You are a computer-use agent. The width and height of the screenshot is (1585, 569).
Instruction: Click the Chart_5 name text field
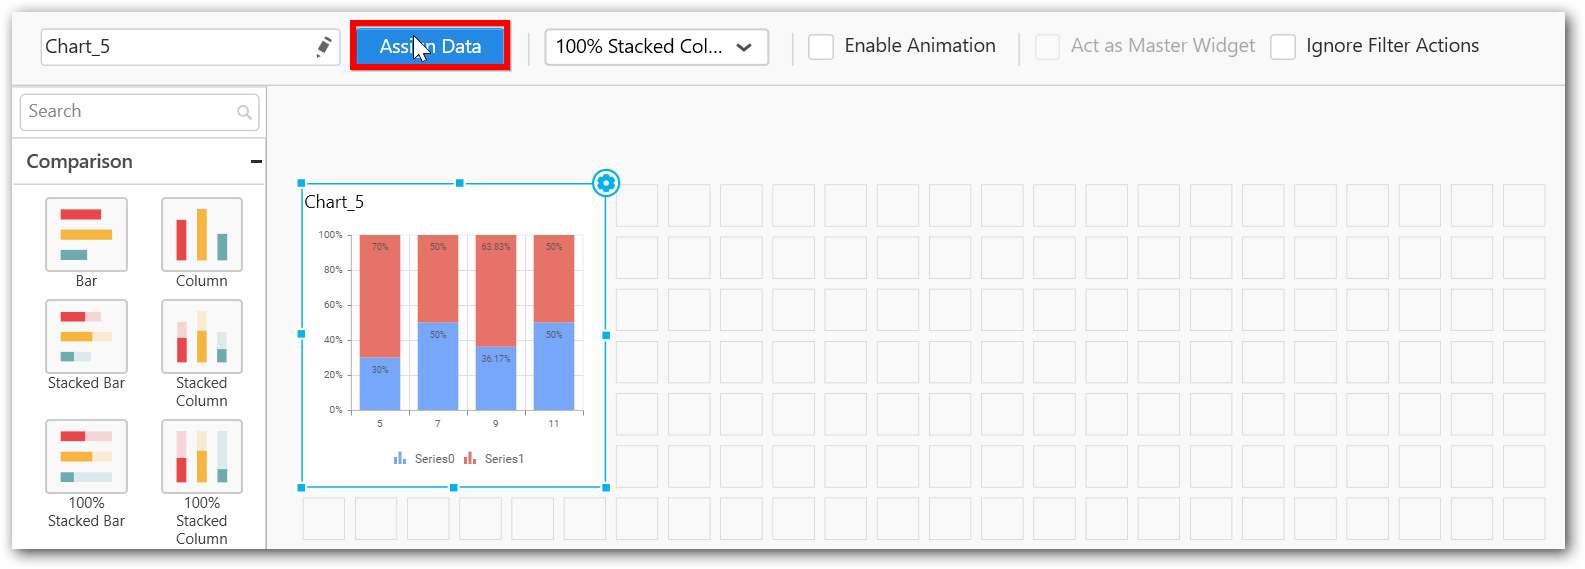pos(178,47)
